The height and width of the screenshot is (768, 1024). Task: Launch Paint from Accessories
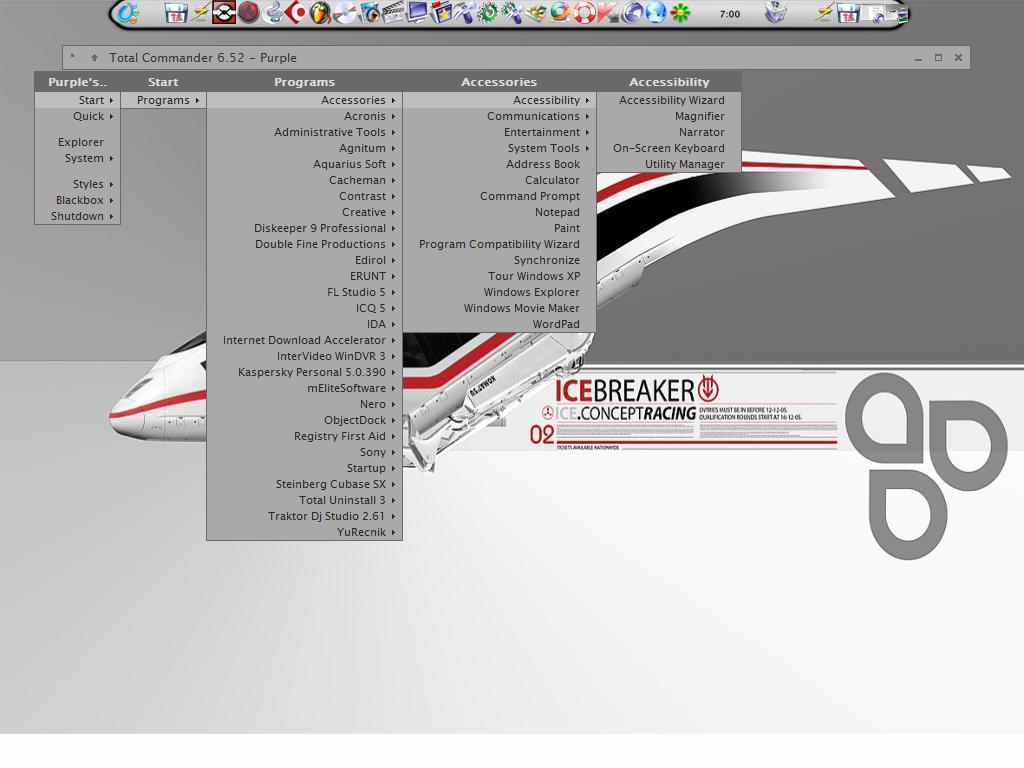click(499, 228)
